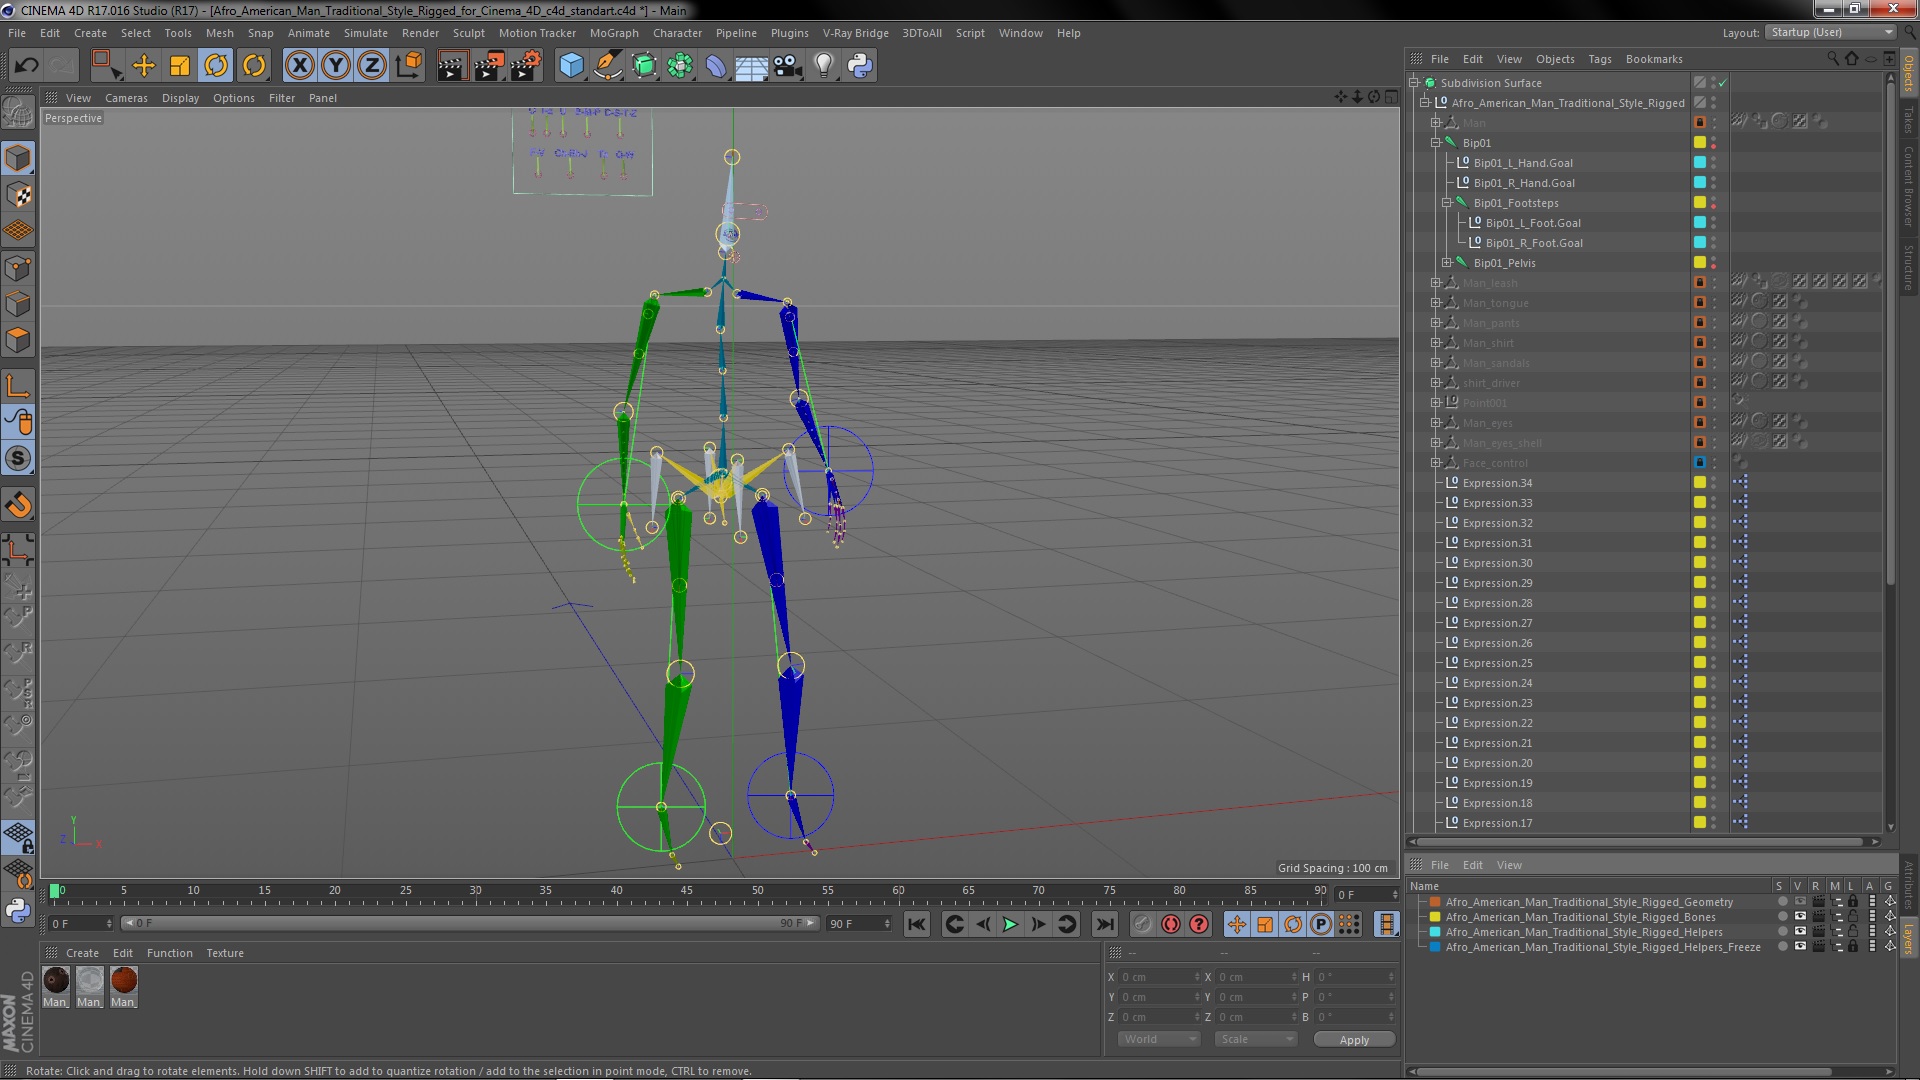This screenshot has width=1920, height=1080.
Task: Enable the Axis mode tool
Action: tap(18, 386)
